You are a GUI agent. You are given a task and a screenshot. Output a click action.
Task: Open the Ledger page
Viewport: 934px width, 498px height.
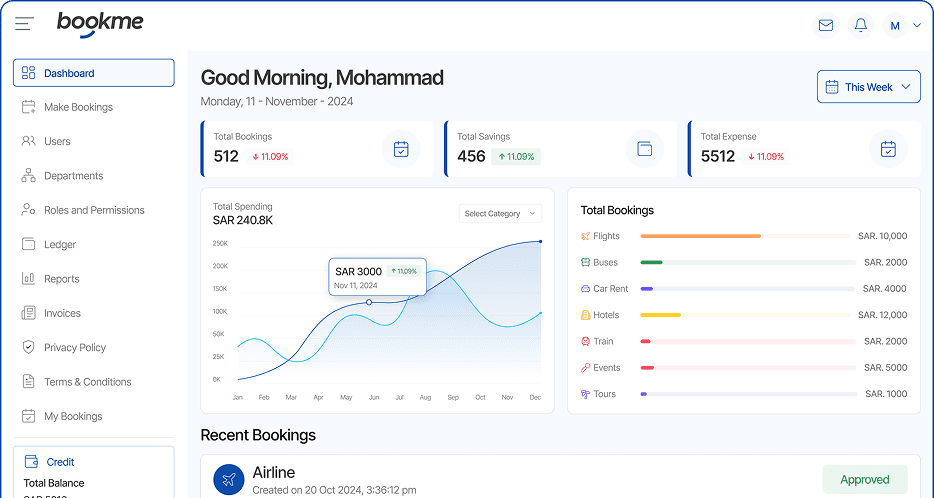60,244
